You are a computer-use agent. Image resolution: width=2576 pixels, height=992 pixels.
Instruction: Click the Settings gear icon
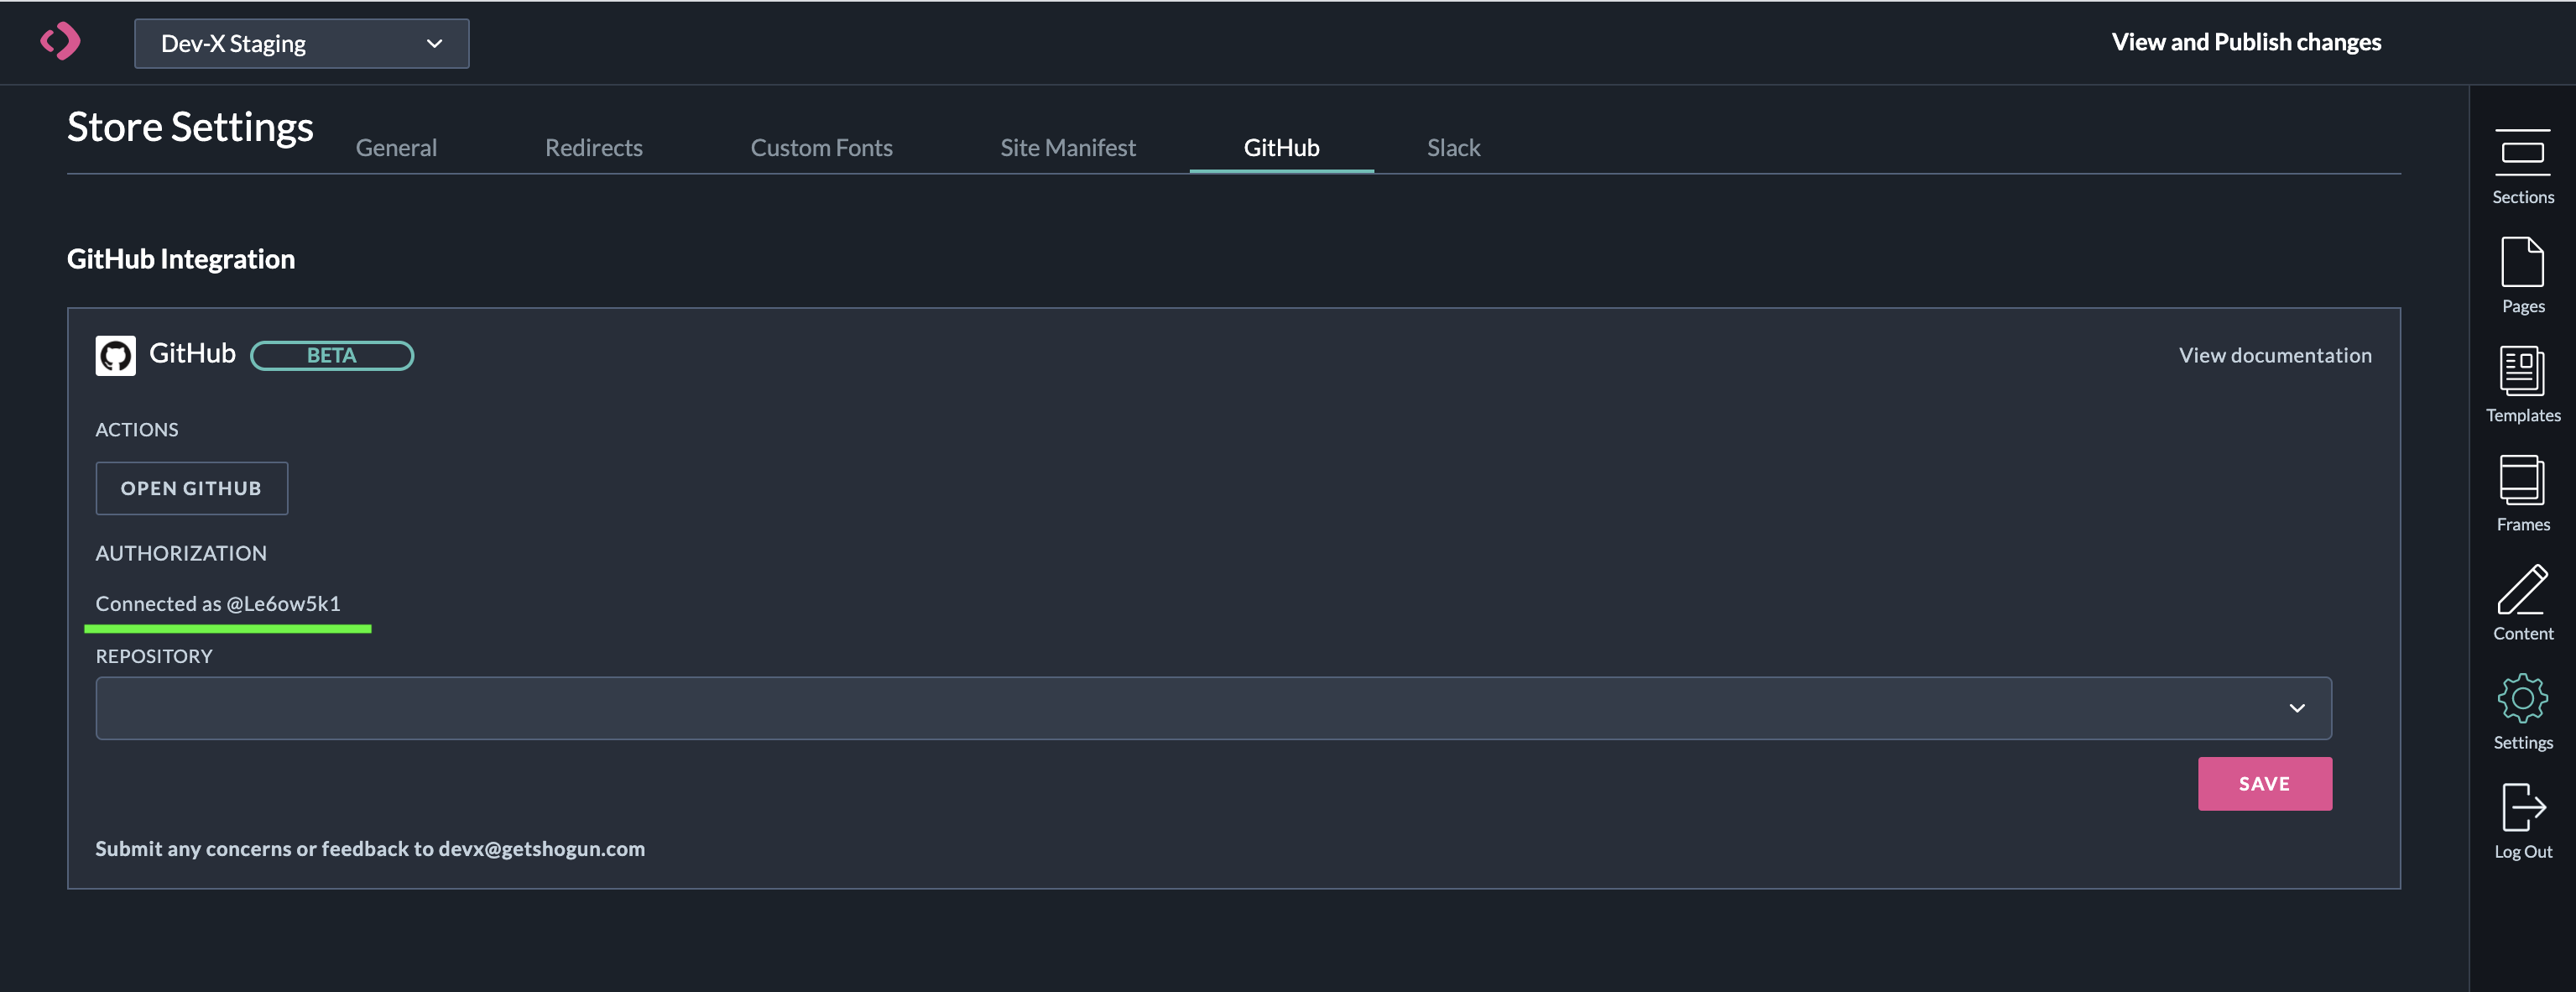click(x=2522, y=710)
